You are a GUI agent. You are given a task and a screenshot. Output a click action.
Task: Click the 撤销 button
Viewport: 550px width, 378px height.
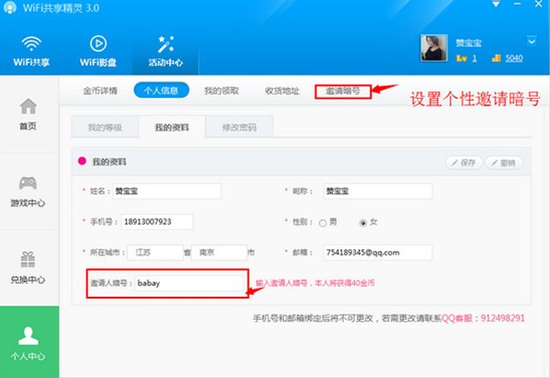(504, 163)
